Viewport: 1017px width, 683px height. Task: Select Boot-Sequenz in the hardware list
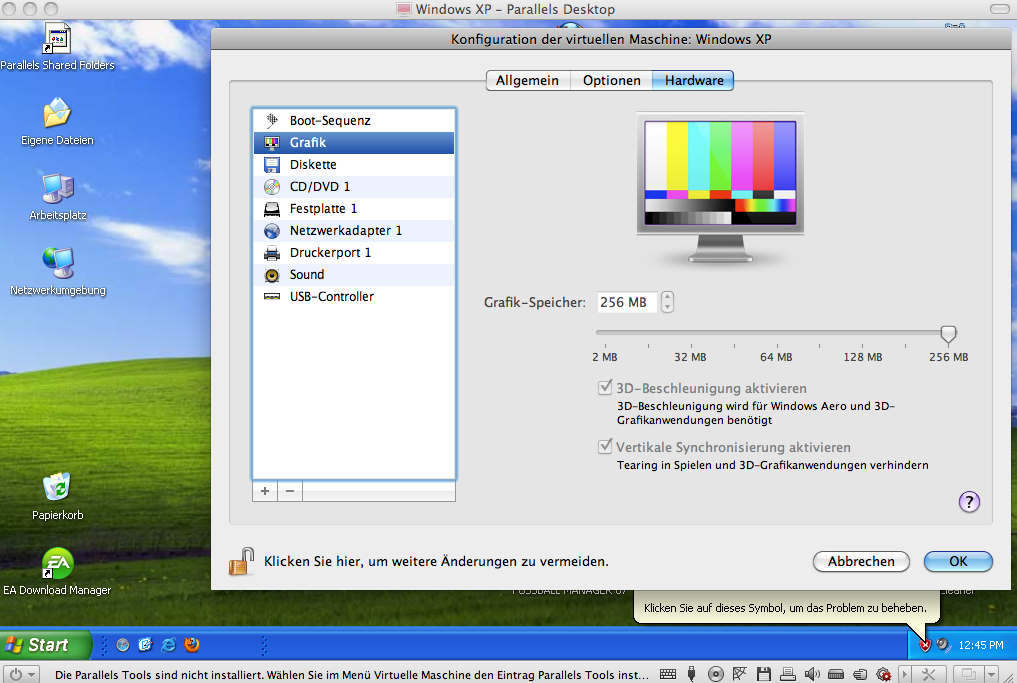click(x=354, y=121)
